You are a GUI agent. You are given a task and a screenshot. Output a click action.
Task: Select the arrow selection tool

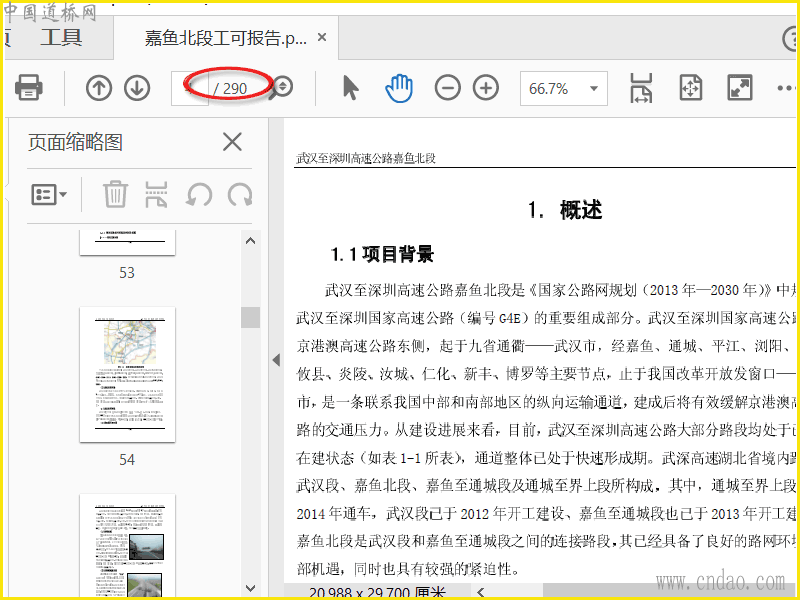pos(350,88)
